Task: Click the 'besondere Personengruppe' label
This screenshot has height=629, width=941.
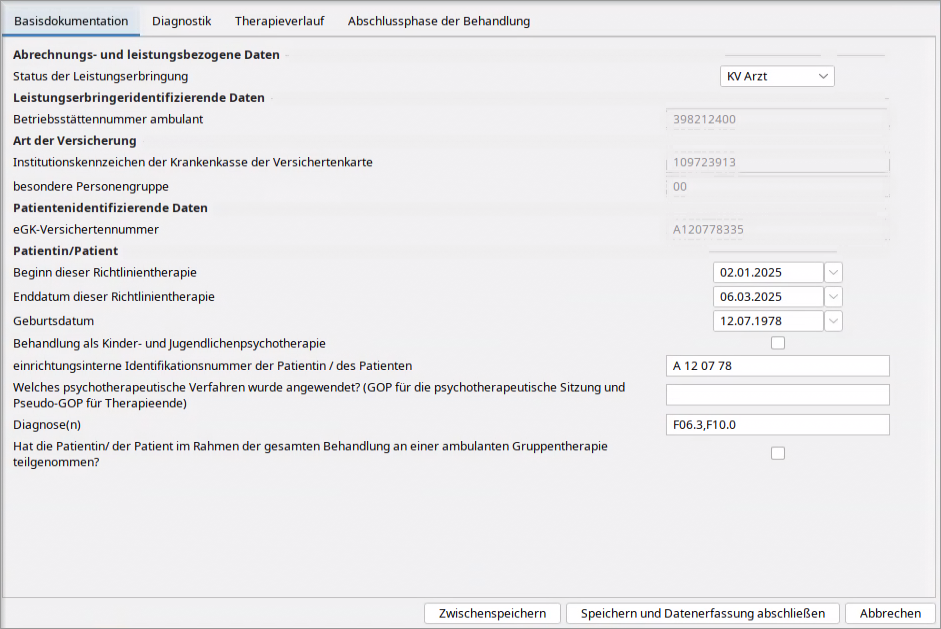Action: (x=91, y=187)
